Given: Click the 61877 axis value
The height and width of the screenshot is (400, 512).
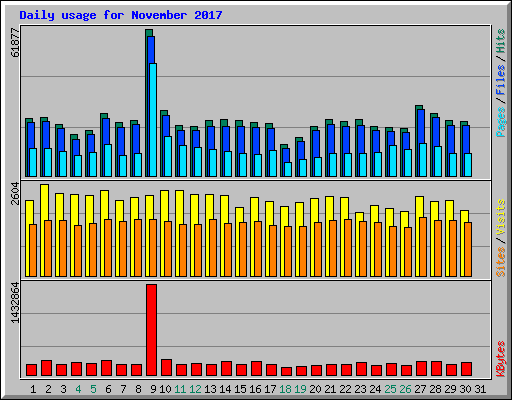Looking at the screenshot, I should pyautogui.click(x=15, y=43).
